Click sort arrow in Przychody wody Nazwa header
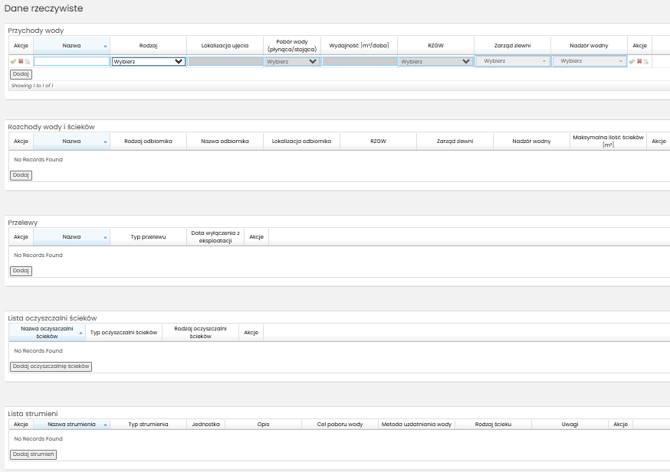This screenshot has width=670, height=472. 105,46
